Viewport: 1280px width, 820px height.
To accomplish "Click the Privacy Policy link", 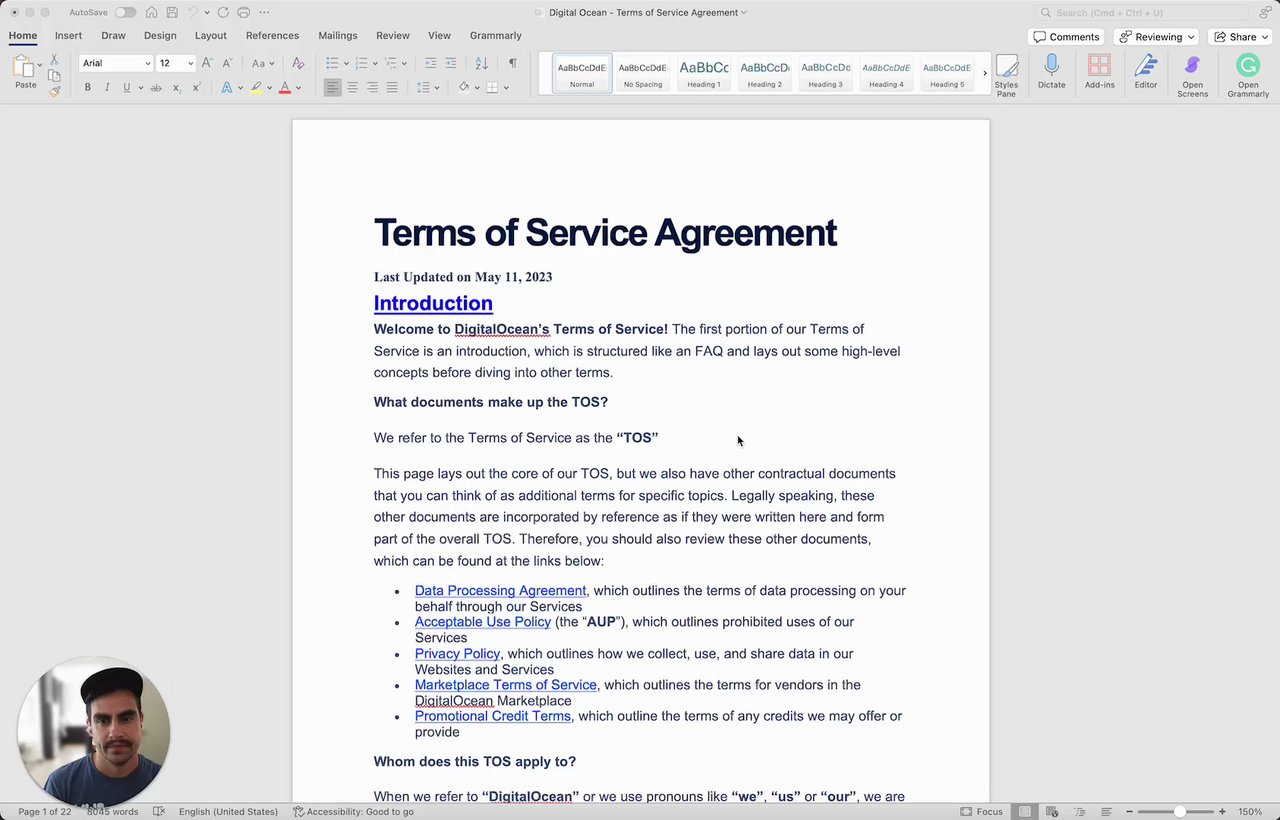I will click(457, 654).
